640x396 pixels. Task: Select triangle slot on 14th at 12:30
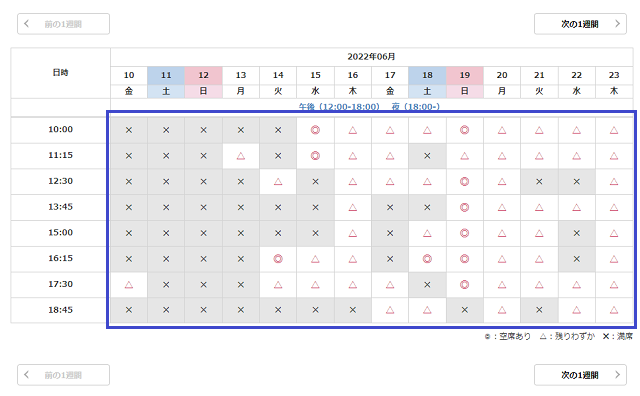[x=278, y=182]
